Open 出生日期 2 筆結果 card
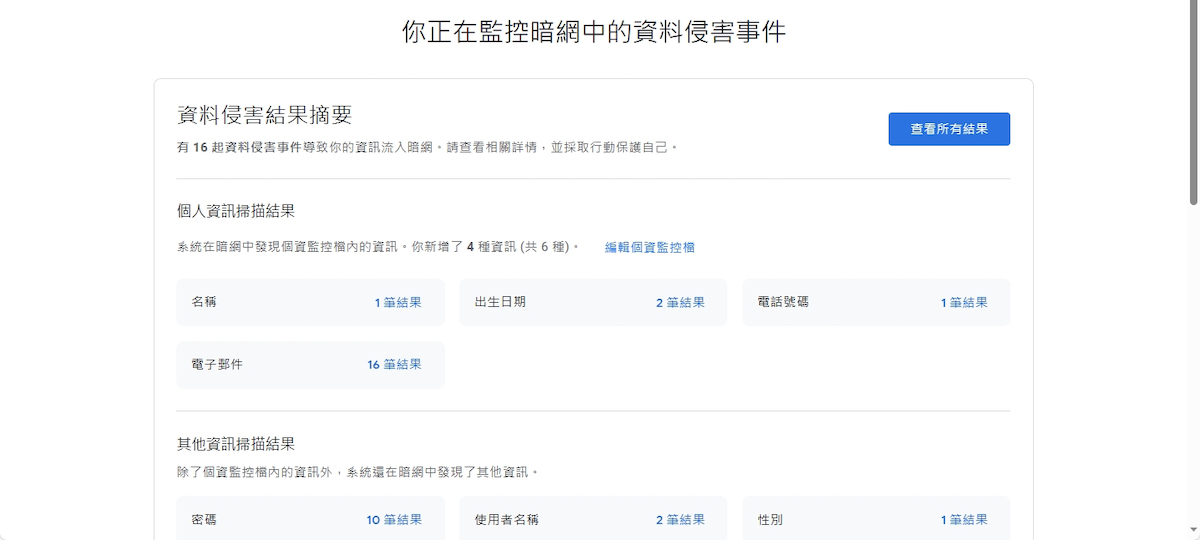The image size is (1200, 540). pos(594,302)
